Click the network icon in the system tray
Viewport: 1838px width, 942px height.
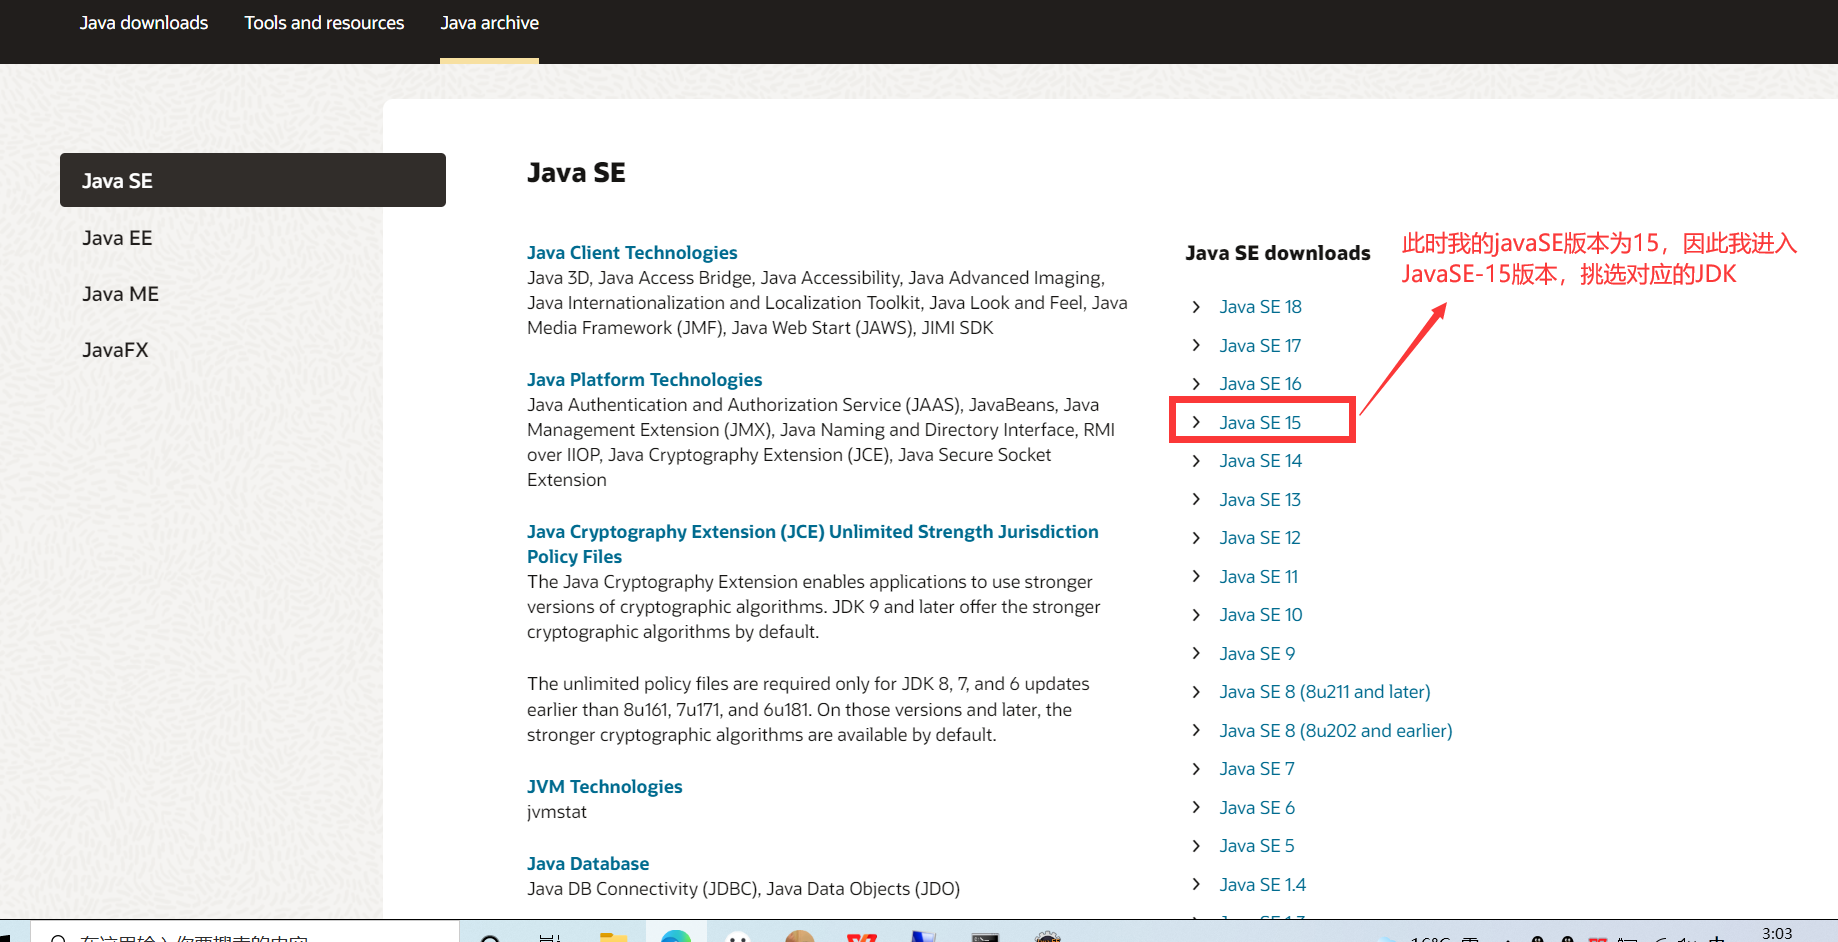[1663, 938]
